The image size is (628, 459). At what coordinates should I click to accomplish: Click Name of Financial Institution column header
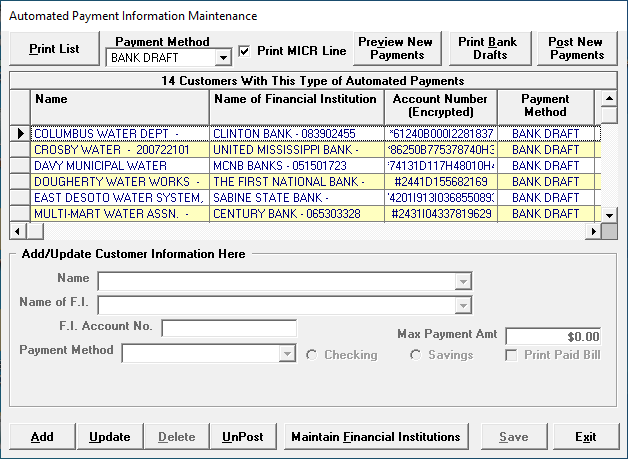(296, 107)
